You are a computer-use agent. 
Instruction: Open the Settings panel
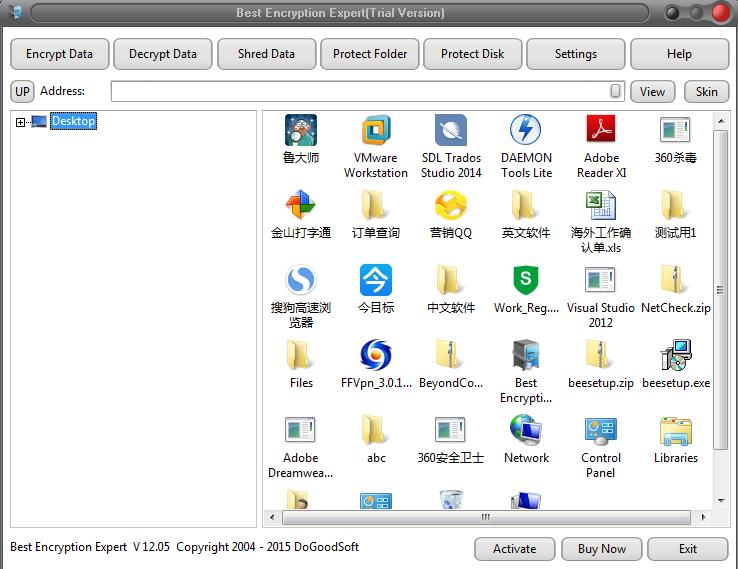point(576,54)
